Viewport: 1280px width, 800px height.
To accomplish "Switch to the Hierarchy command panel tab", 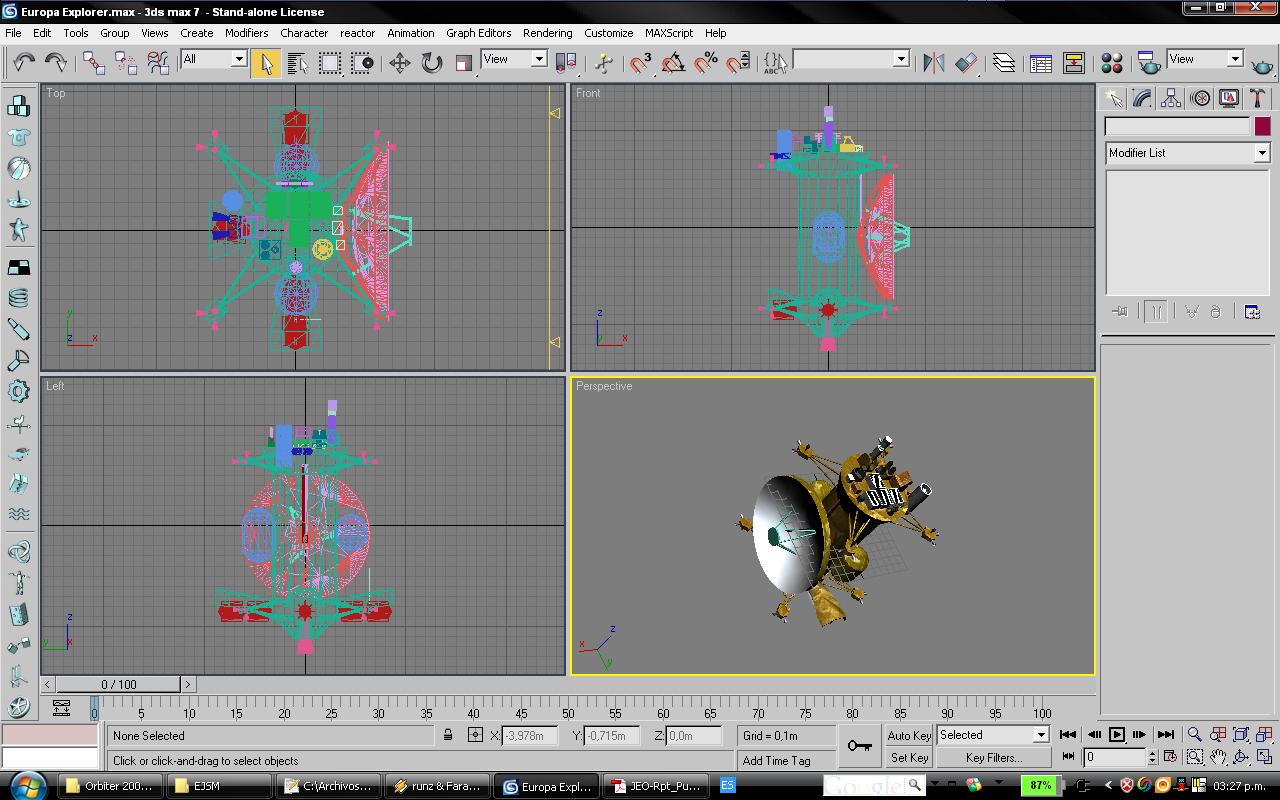I will 1171,98.
